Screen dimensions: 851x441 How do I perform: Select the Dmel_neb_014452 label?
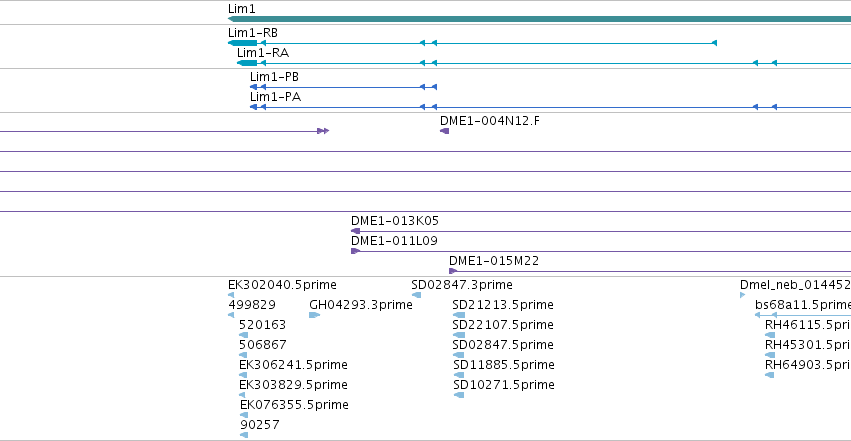(795, 285)
